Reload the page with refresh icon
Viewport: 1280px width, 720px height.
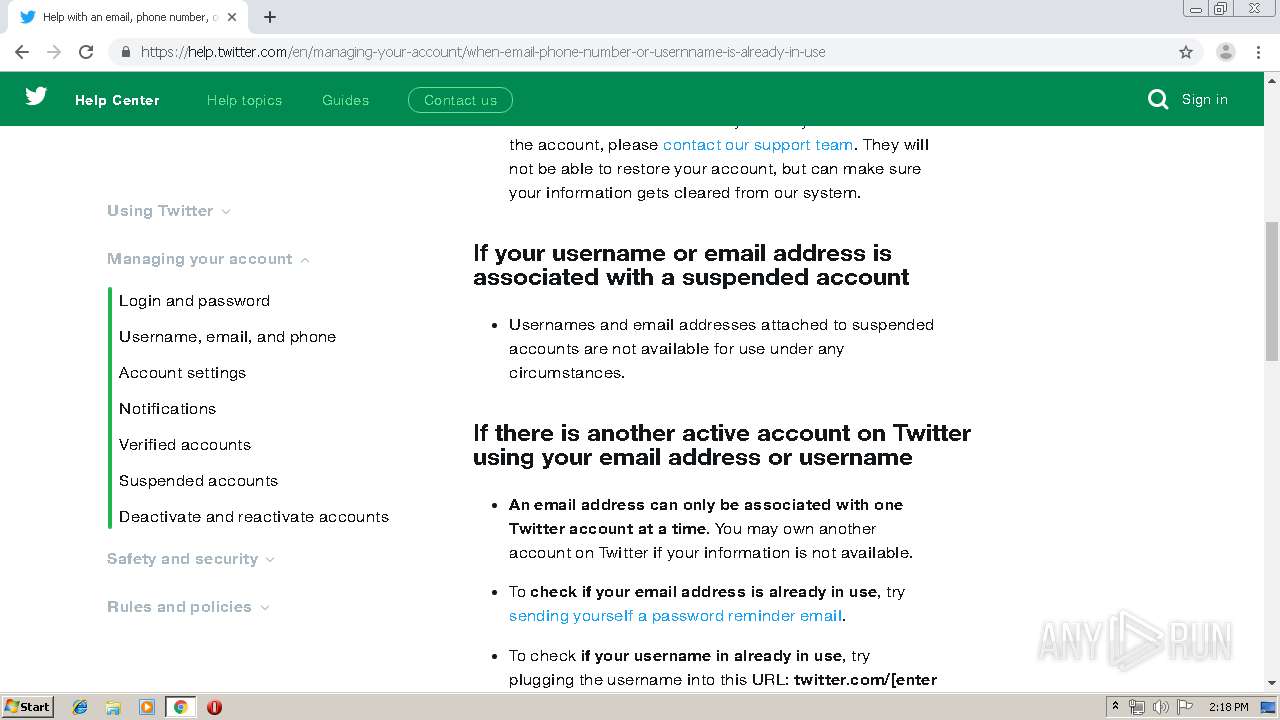(86, 52)
